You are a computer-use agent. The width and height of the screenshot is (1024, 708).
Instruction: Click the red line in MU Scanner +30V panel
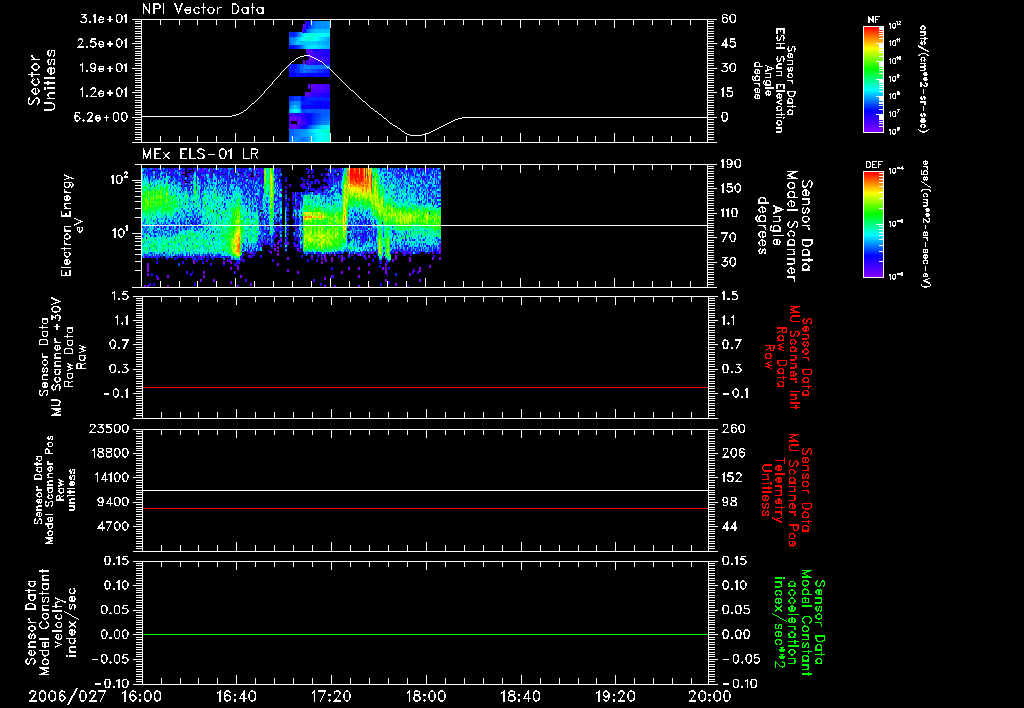424,387
